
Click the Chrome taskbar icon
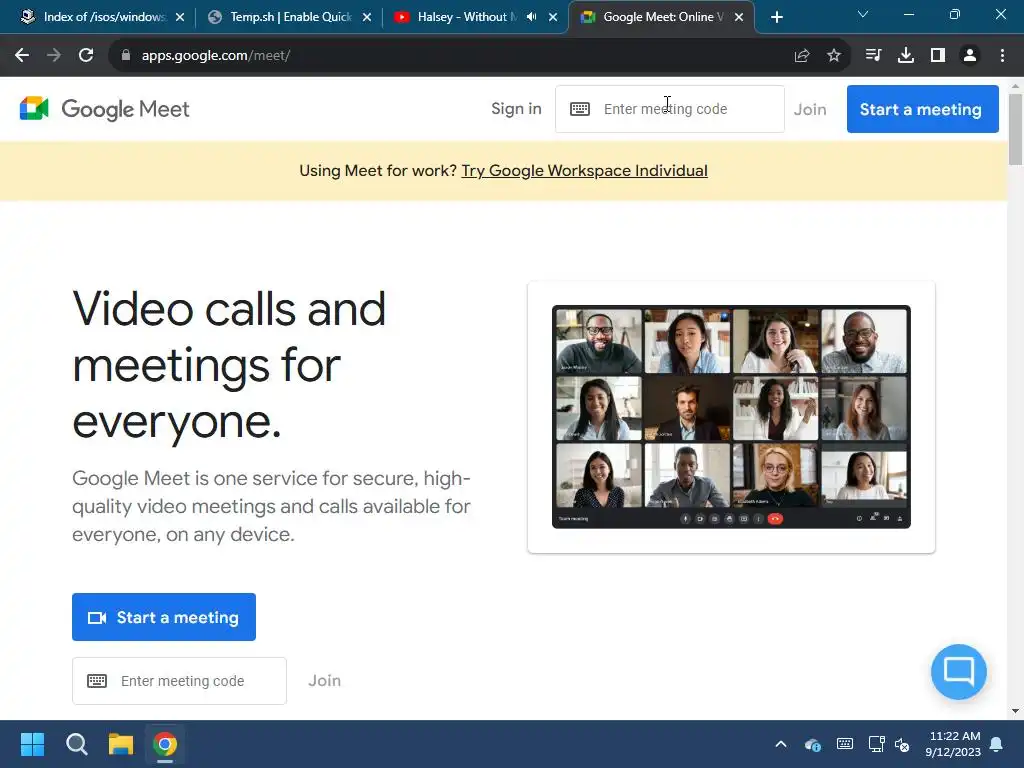tap(165, 744)
